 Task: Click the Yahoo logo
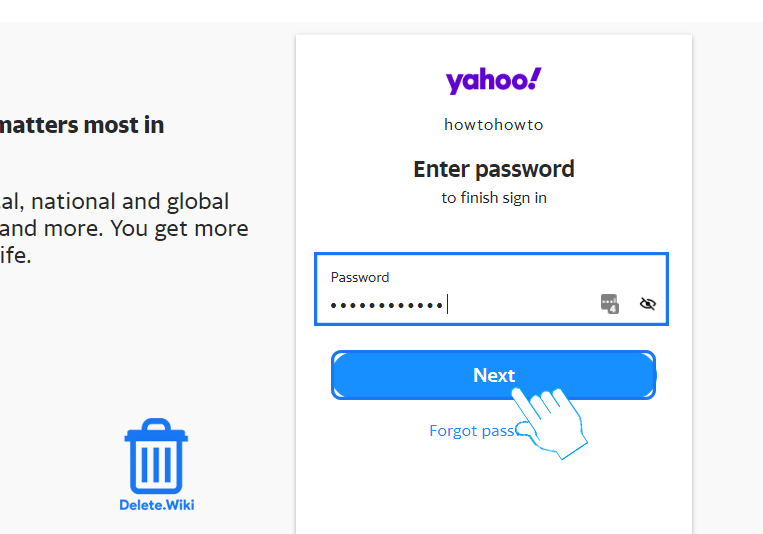tap(493, 80)
